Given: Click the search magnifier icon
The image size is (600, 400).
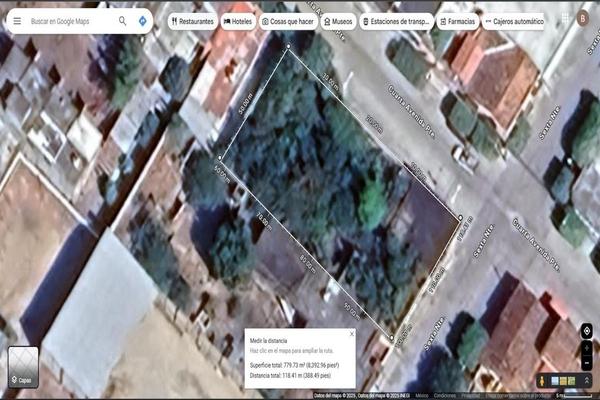Looking at the screenshot, I should pos(122,20).
